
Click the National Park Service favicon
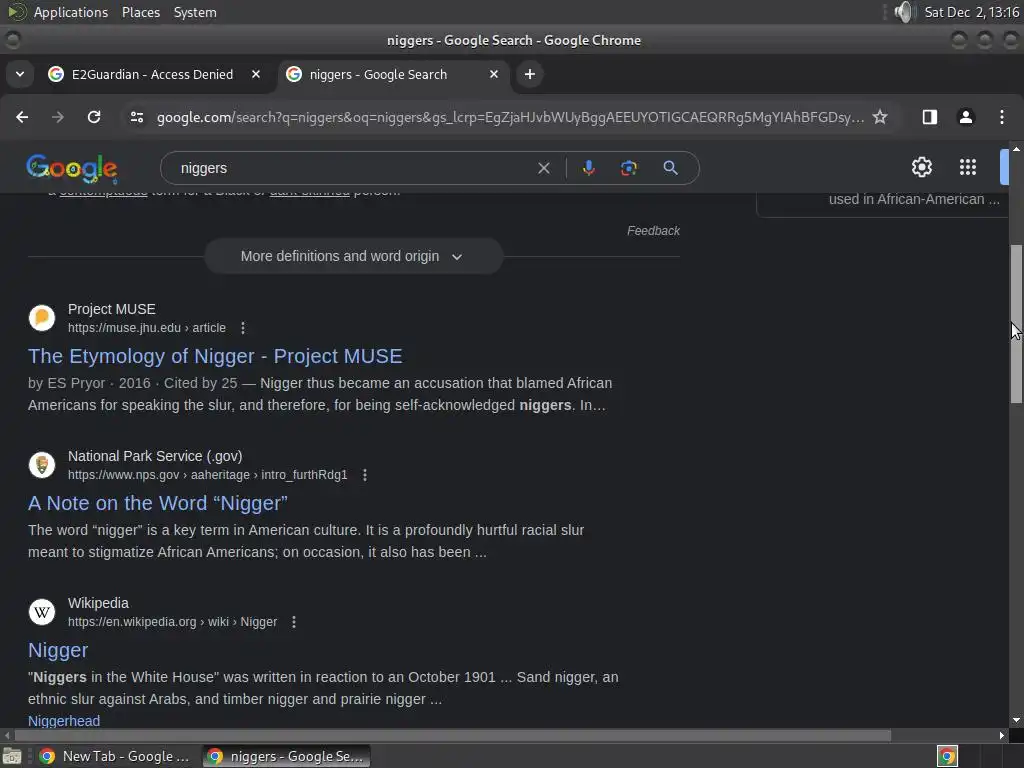(x=42, y=465)
